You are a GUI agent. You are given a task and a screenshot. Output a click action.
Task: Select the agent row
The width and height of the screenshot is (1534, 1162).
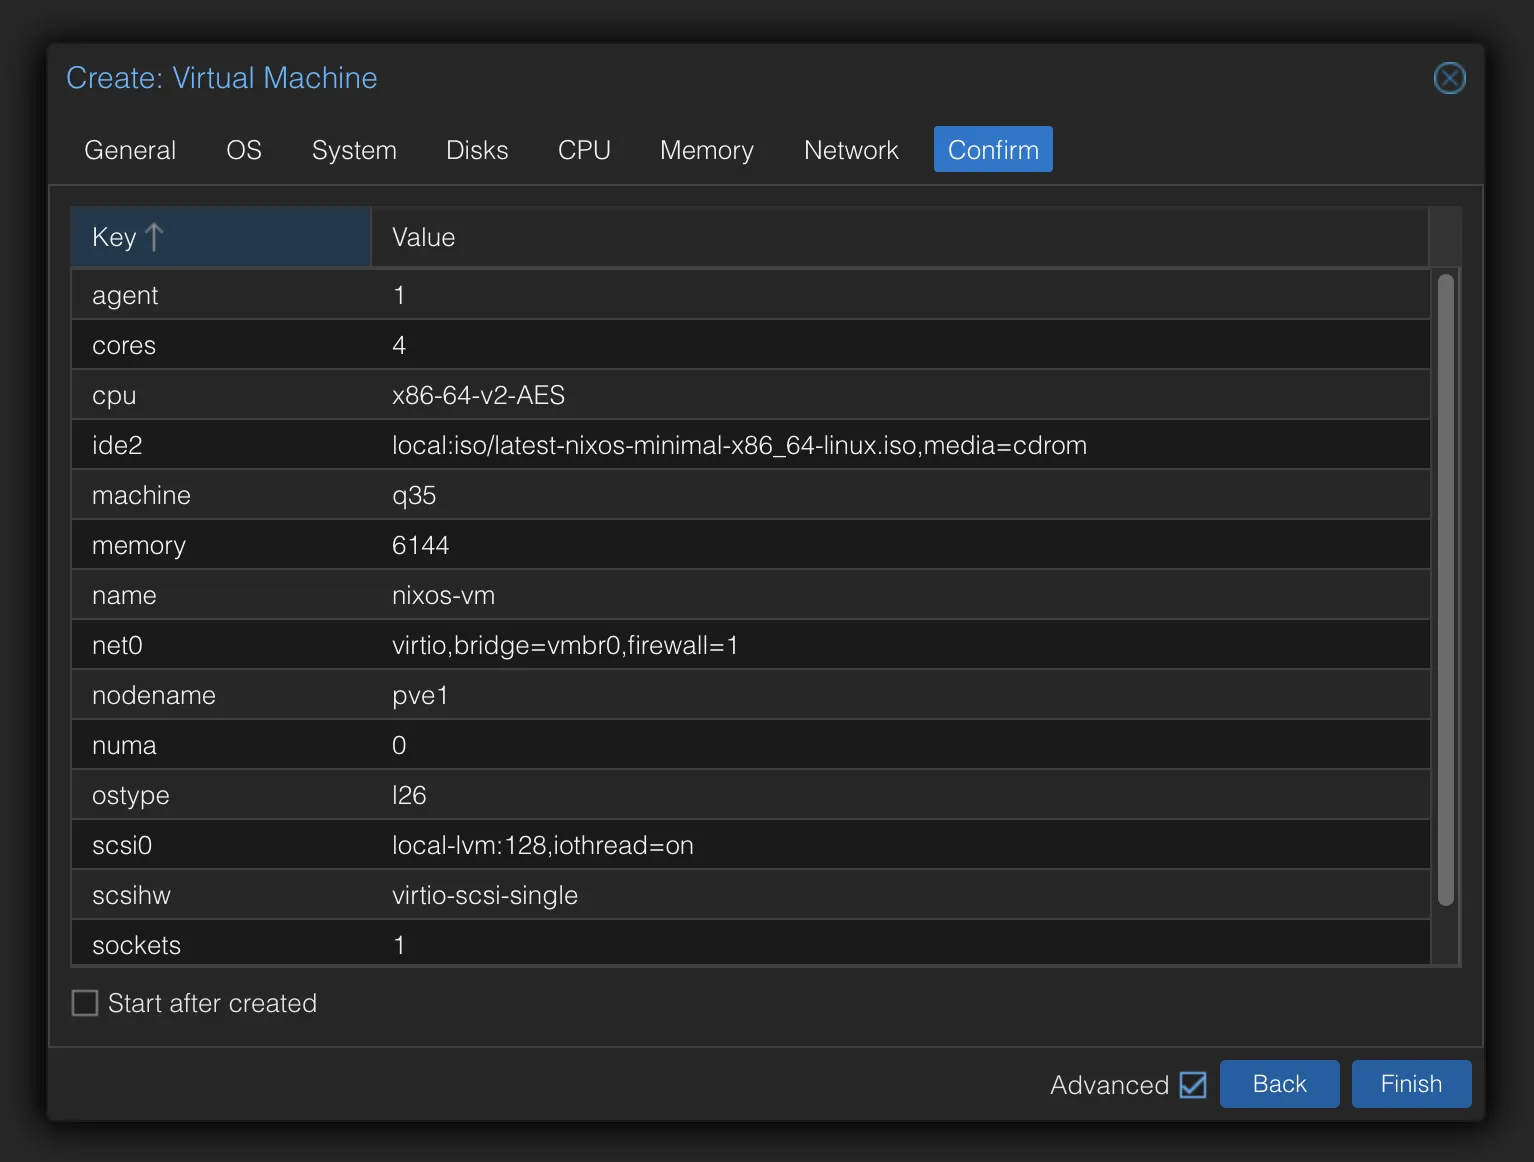[x=751, y=295]
